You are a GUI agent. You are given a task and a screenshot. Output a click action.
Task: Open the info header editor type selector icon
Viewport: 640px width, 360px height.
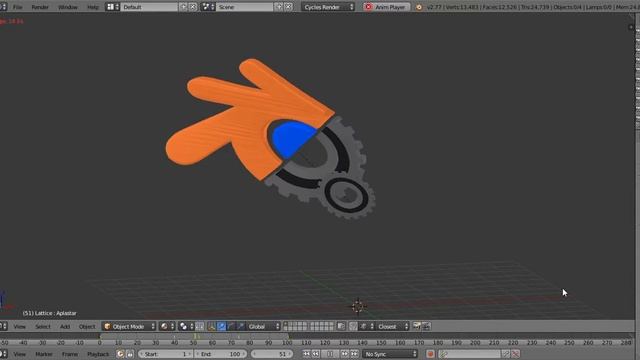click(x=3, y=7)
